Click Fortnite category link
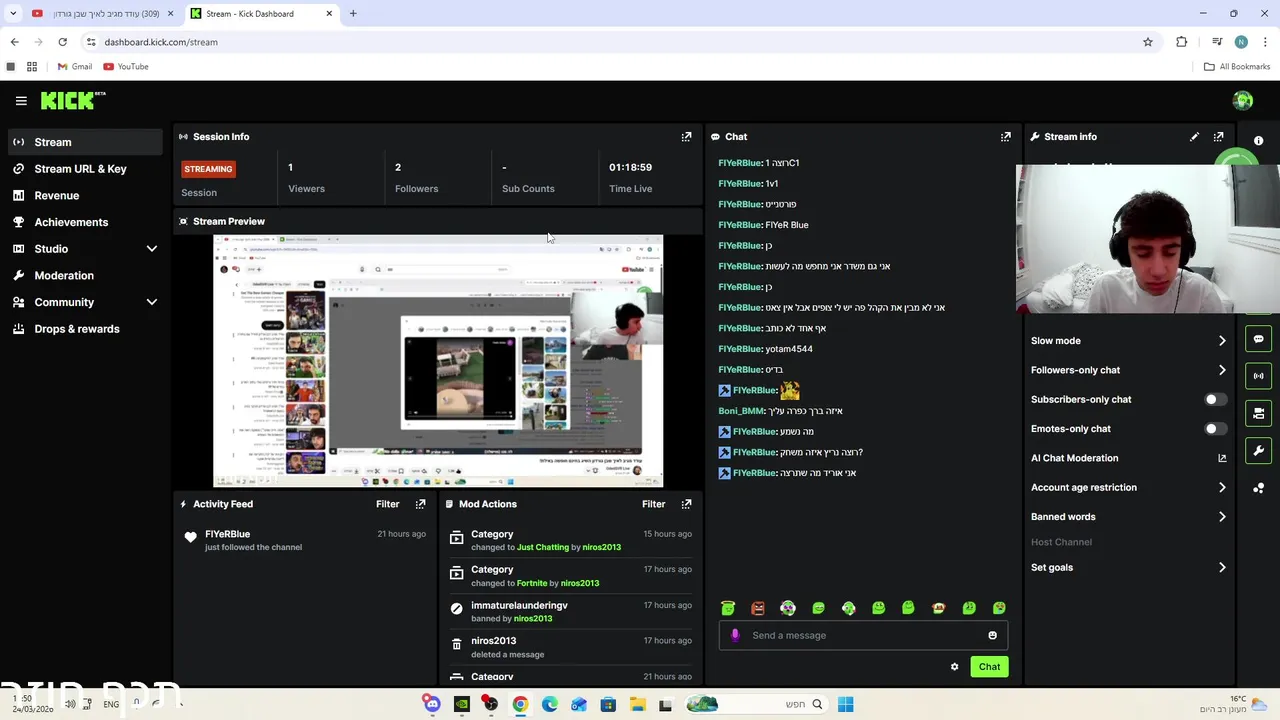The width and height of the screenshot is (1280, 720). click(532, 583)
